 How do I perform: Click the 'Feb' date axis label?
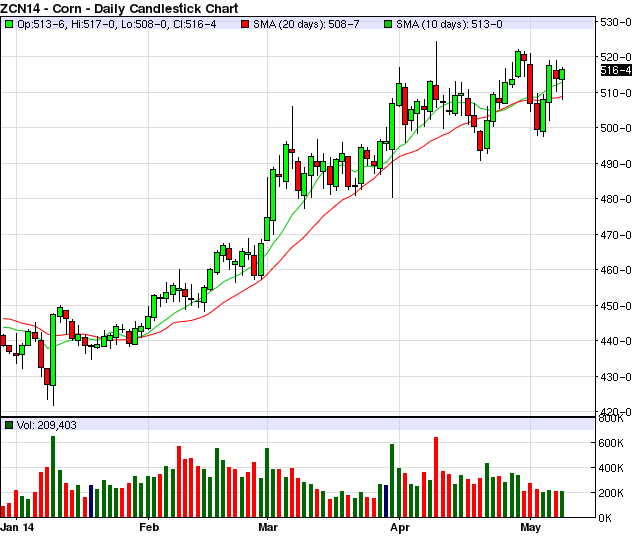(x=149, y=527)
